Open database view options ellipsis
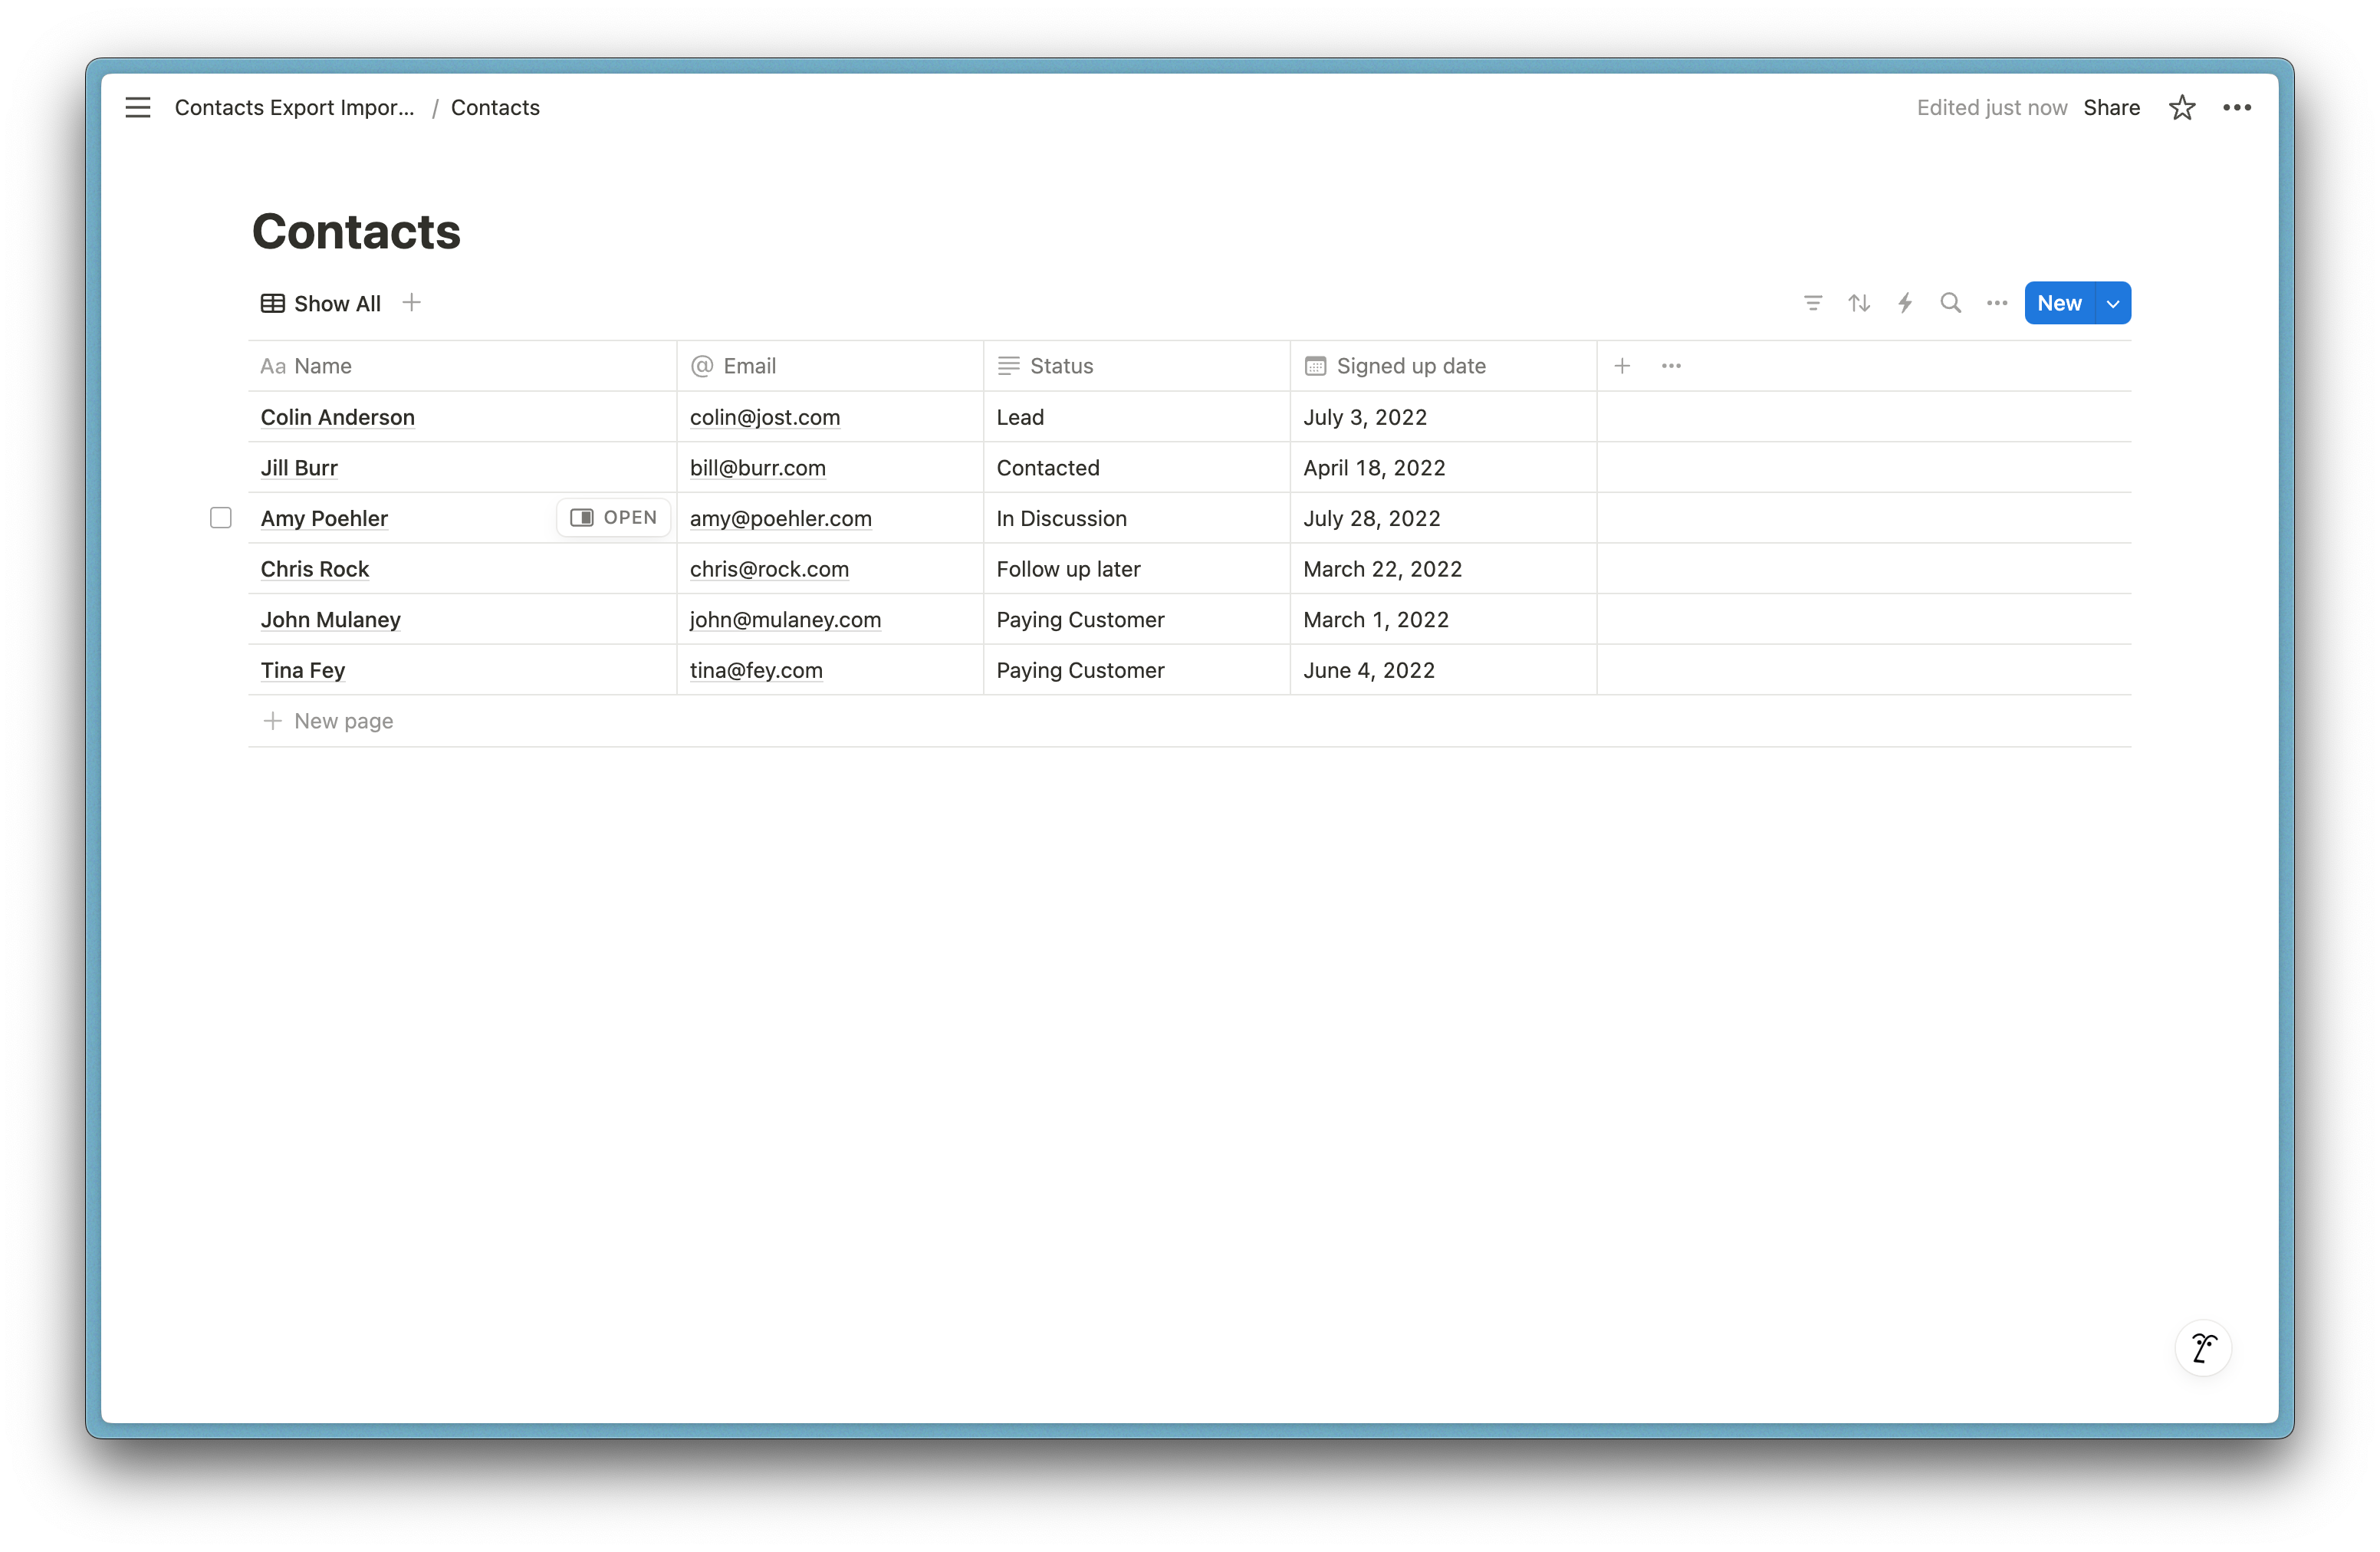 tap(1996, 303)
